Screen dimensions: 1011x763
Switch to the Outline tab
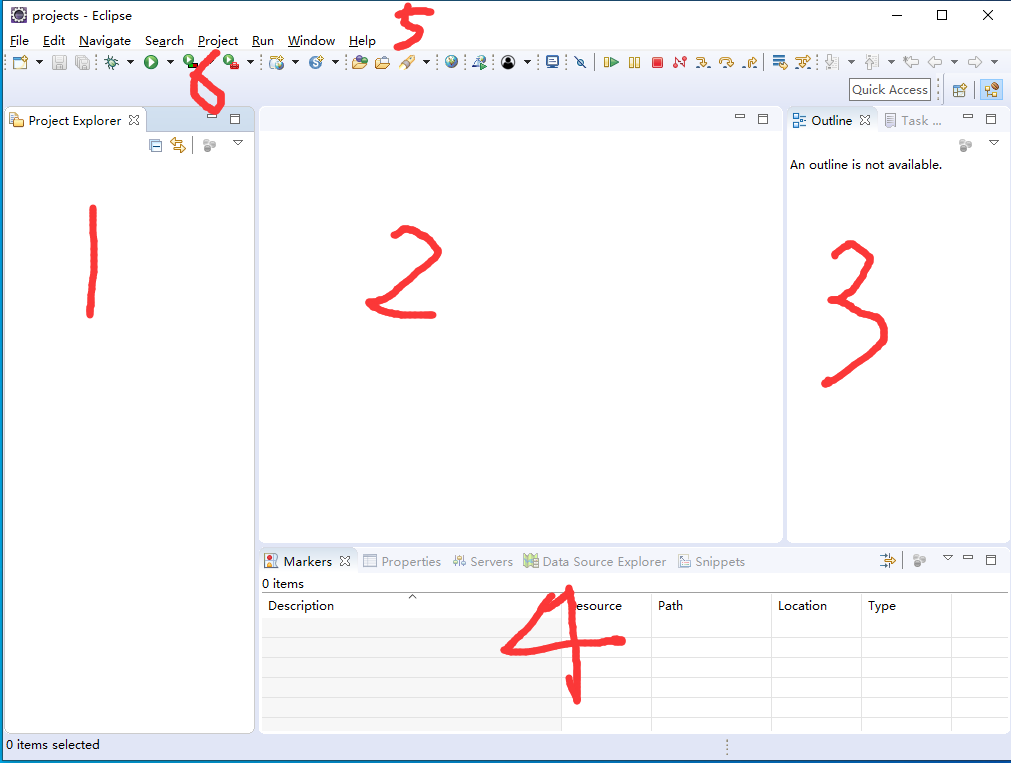pos(831,121)
